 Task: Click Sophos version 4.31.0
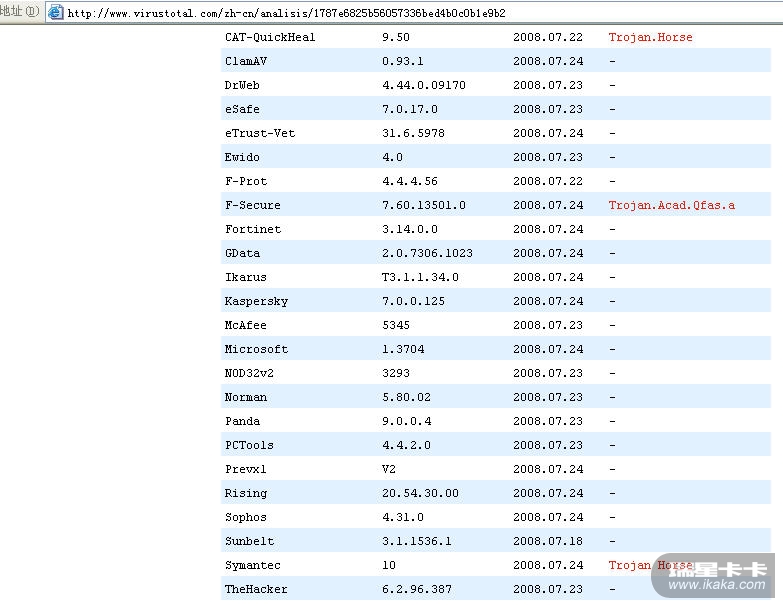pyautogui.click(x=402, y=517)
